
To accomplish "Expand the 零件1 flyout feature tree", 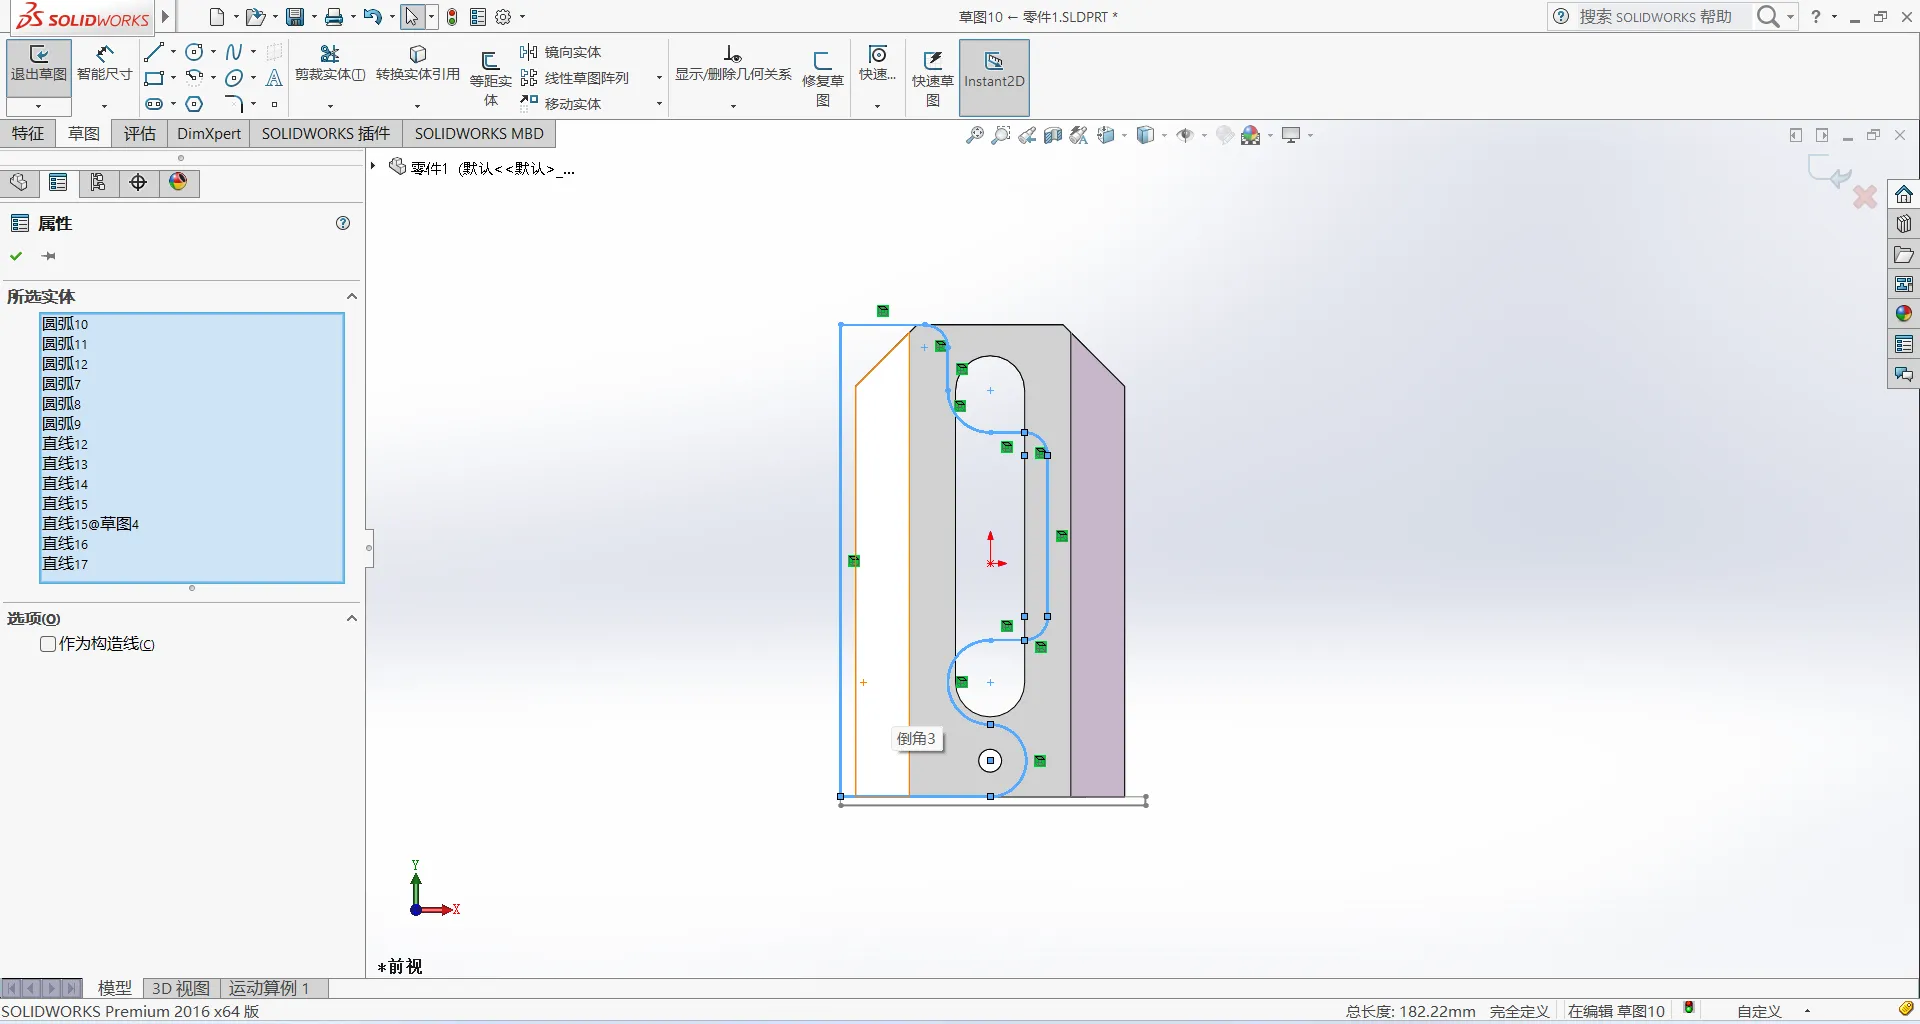I will click(x=373, y=166).
